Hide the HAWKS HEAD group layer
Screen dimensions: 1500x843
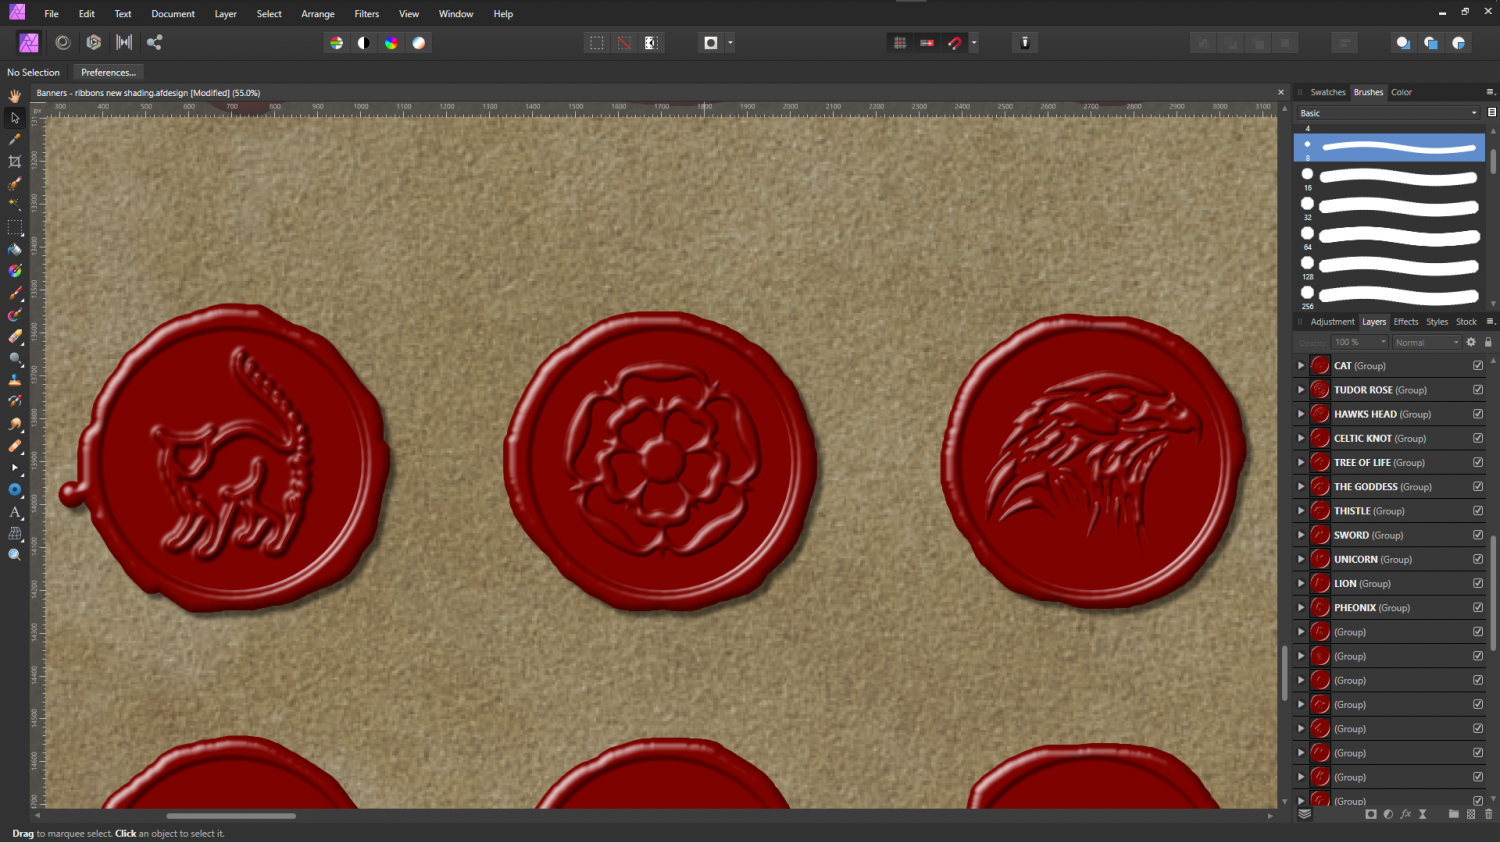1478,414
